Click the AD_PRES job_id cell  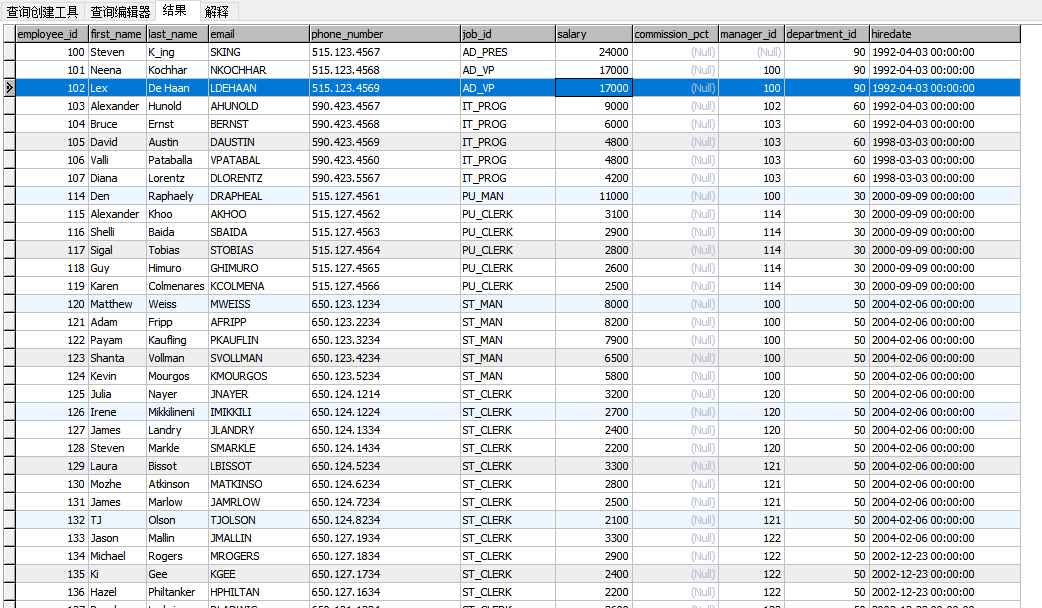point(508,52)
